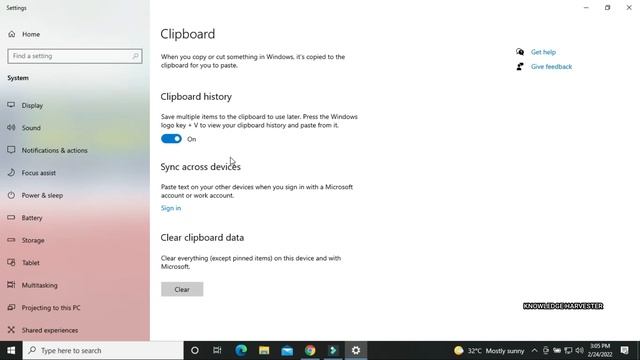Select the Tablet icon

tap(11, 262)
